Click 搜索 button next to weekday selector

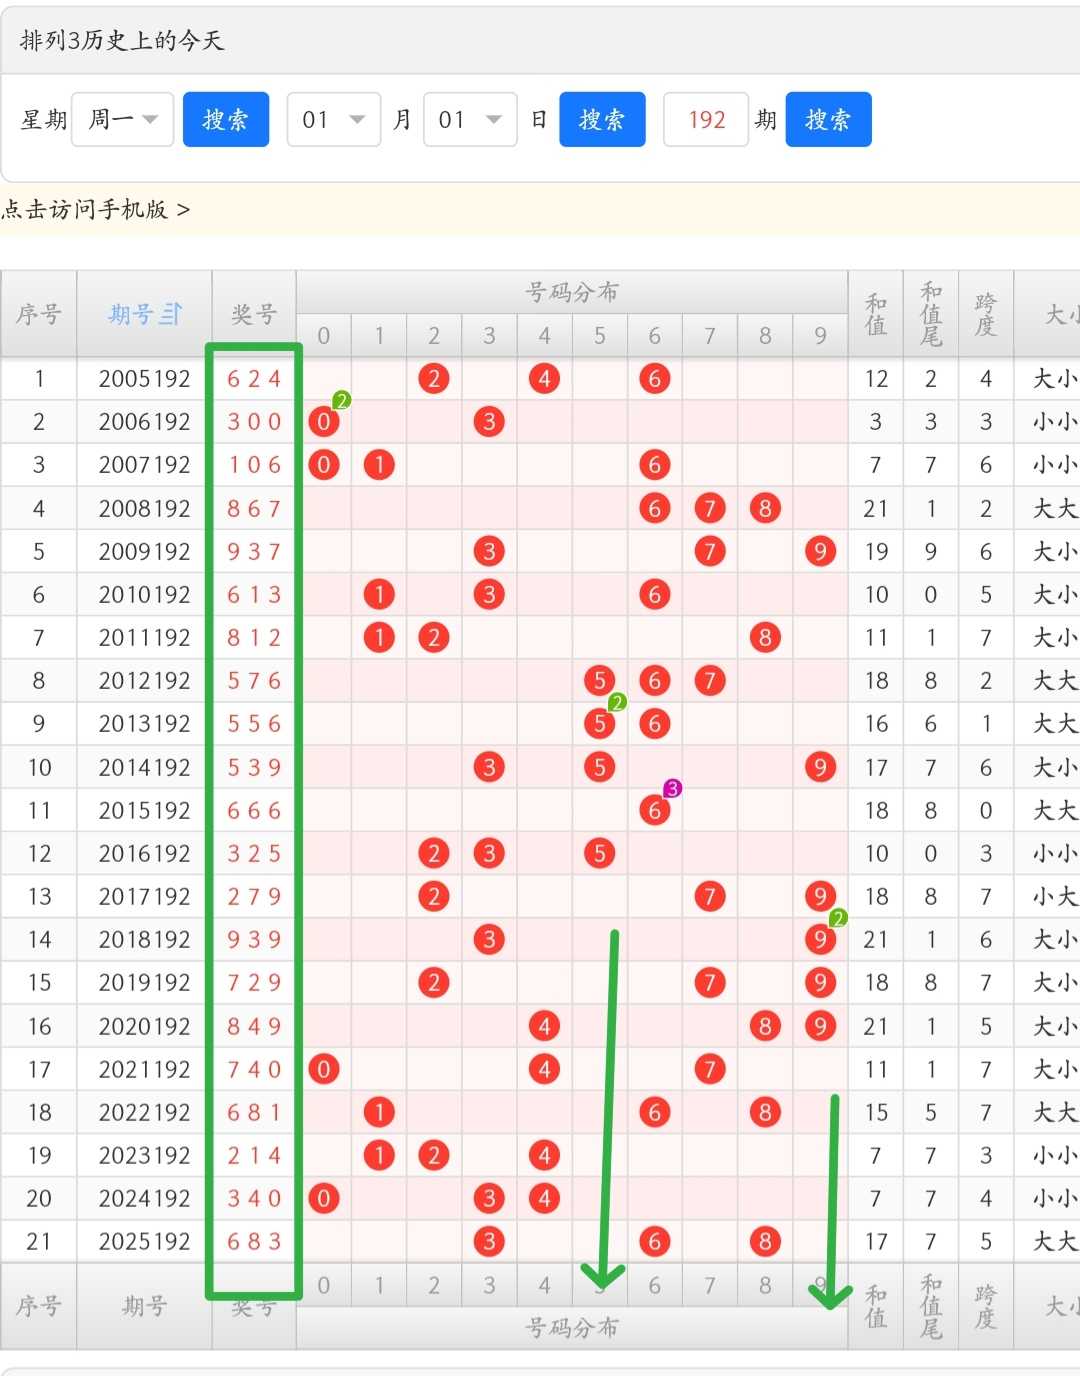point(226,120)
